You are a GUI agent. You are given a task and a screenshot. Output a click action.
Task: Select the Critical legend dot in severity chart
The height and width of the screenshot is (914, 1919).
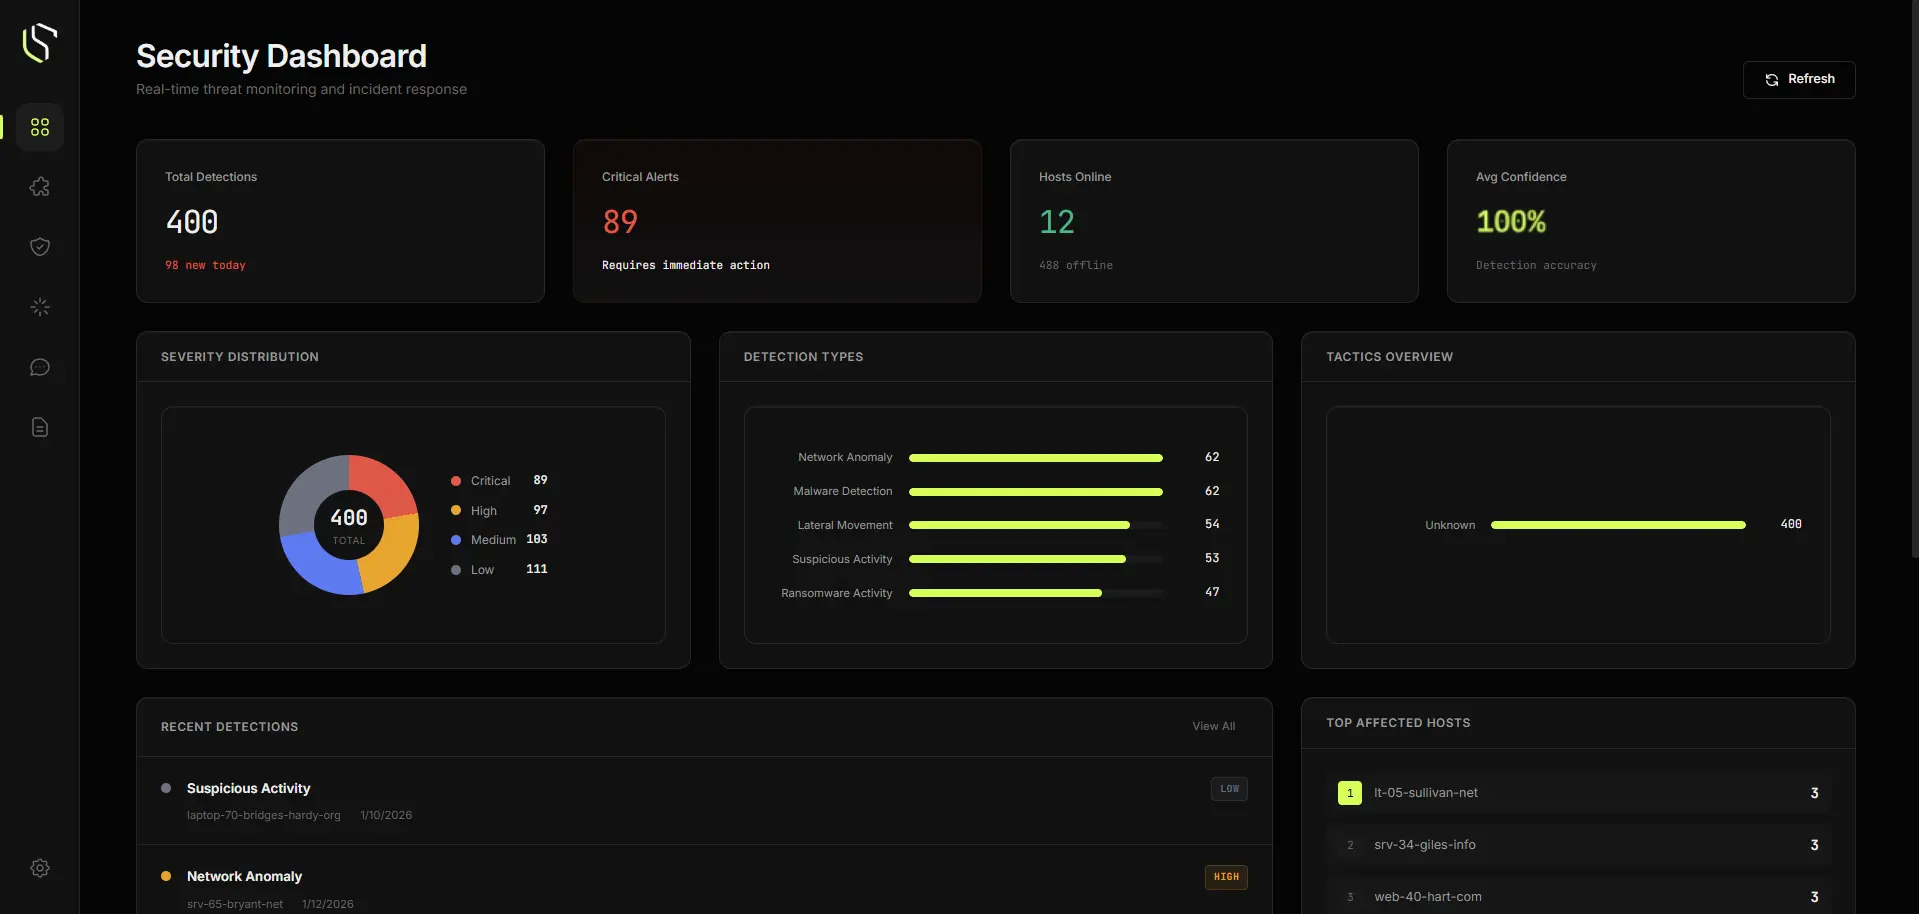coord(457,480)
